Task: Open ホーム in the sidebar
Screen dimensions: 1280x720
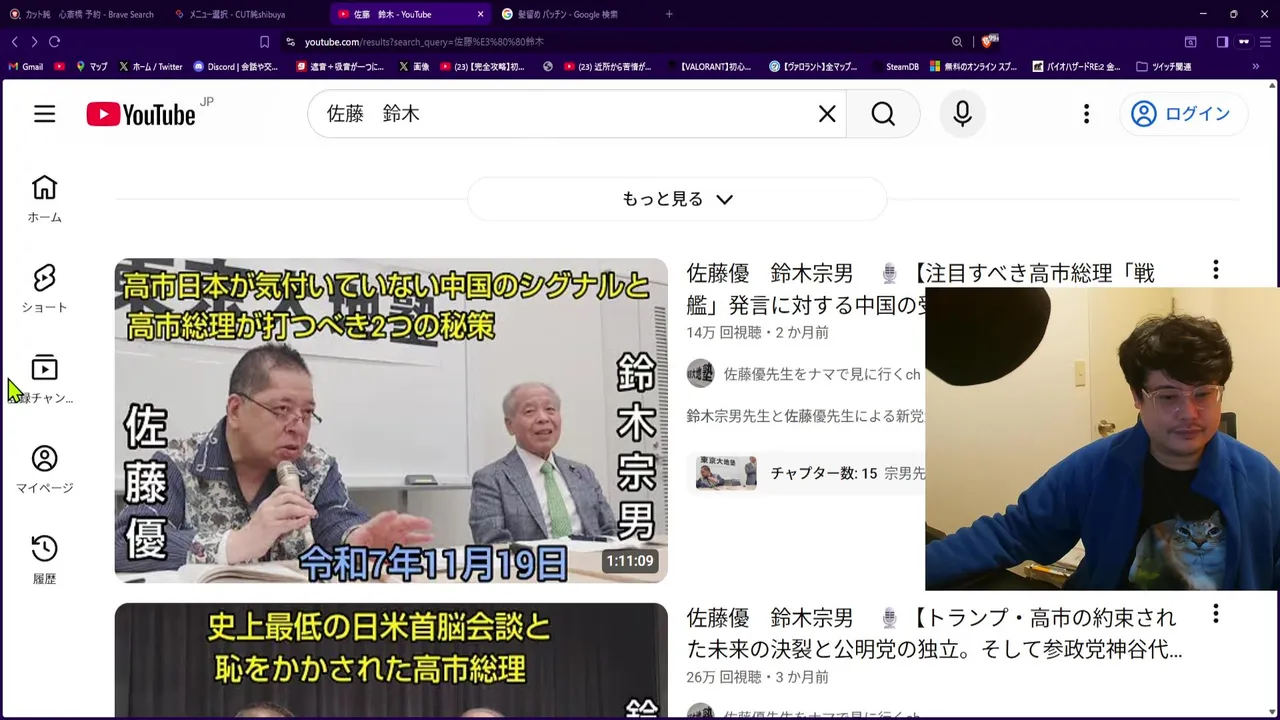Action: coord(44,199)
